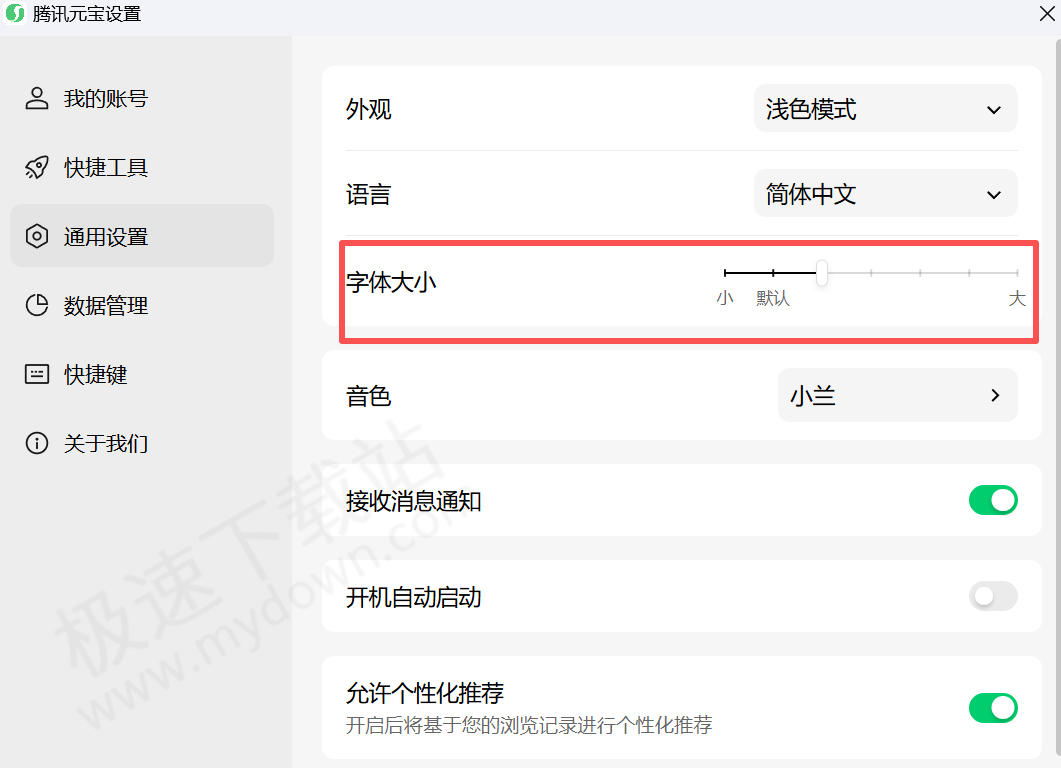Image resolution: width=1061 pixels, height=768 pixels.
Task: Set font size slider to 默认
Action: pos(772,271)
